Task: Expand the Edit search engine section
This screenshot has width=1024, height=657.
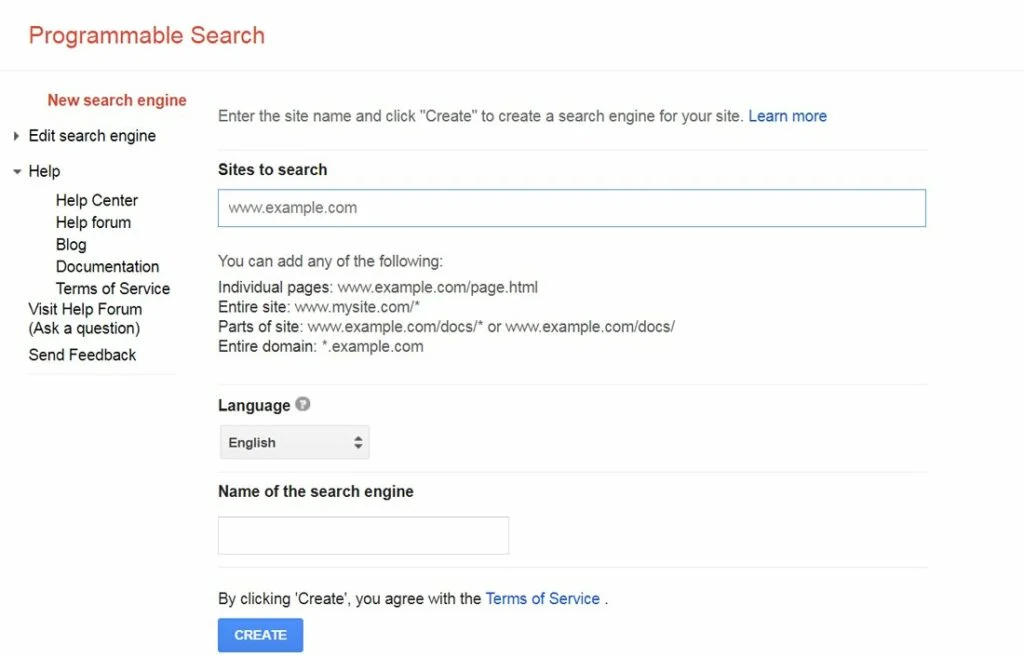Action: point(16,136)
